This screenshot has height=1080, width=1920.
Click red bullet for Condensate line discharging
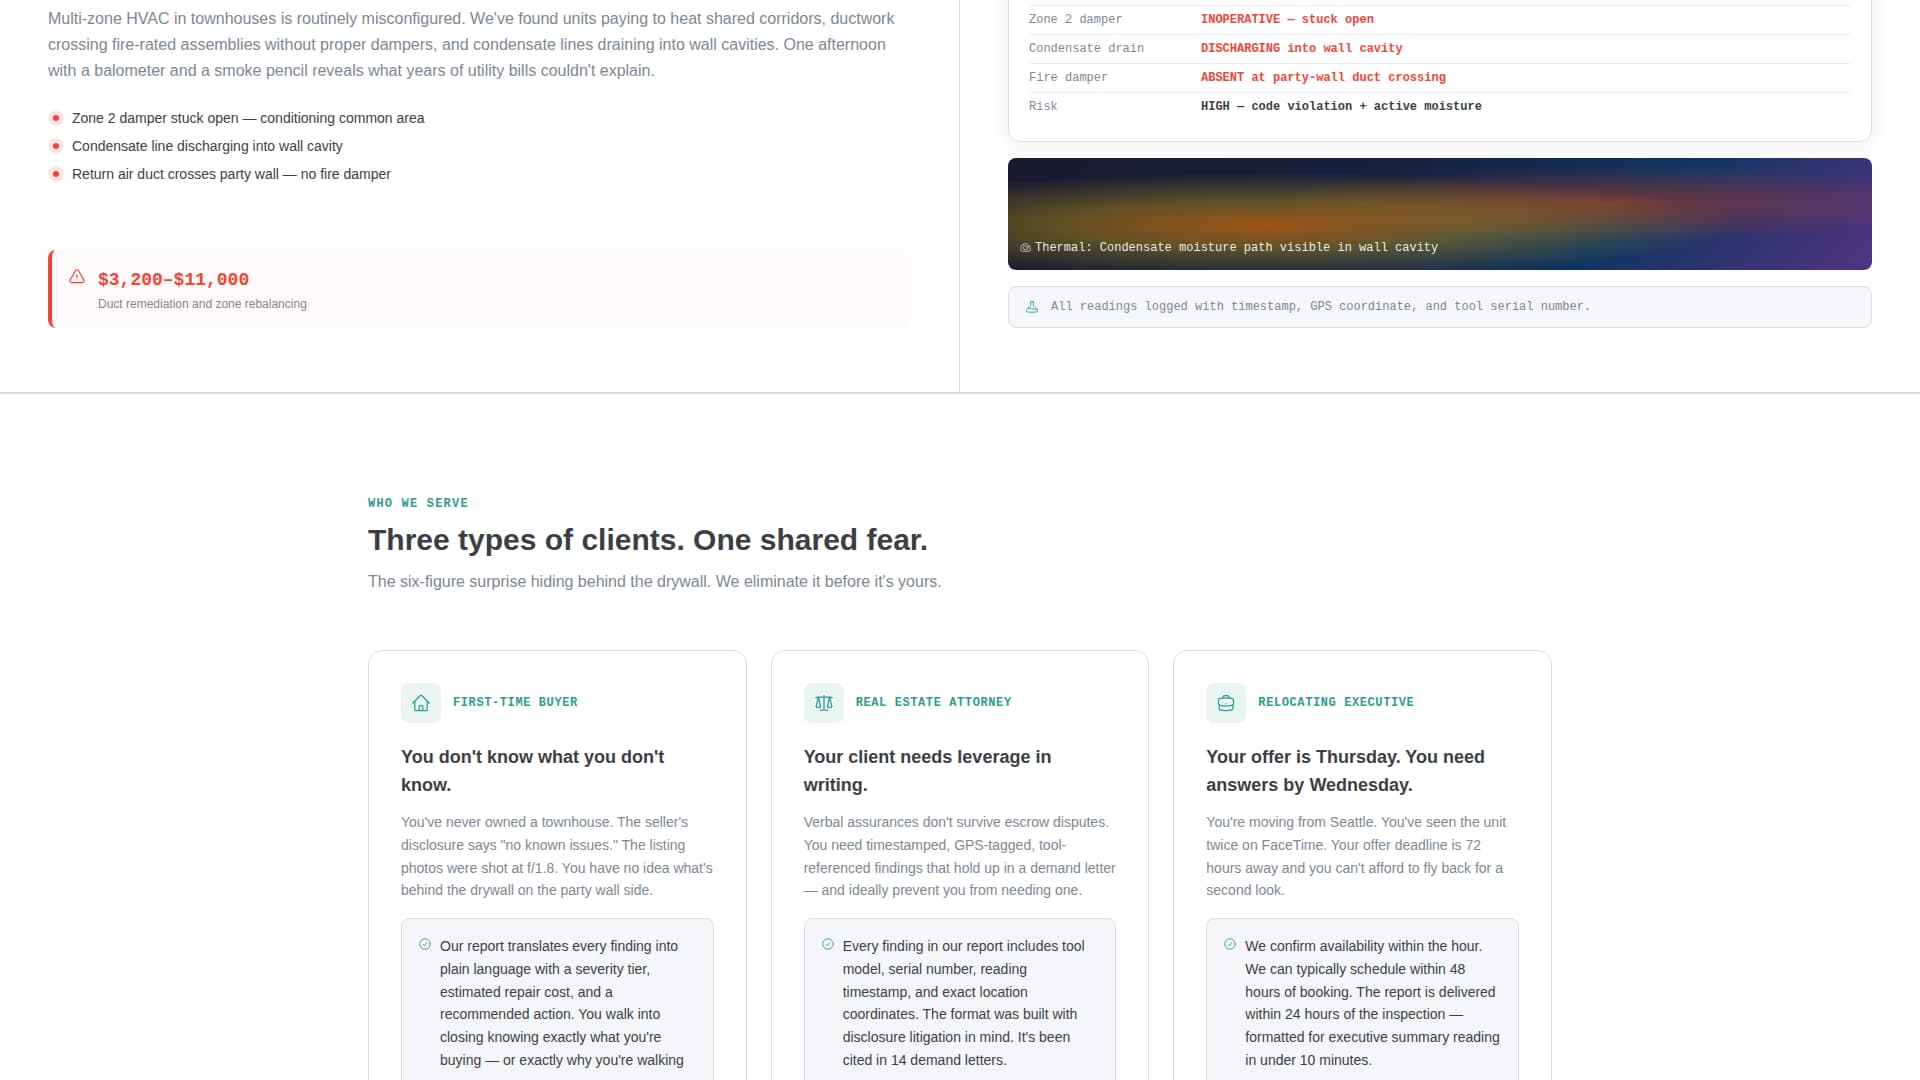pyautogui.click(x=56, y=146)
